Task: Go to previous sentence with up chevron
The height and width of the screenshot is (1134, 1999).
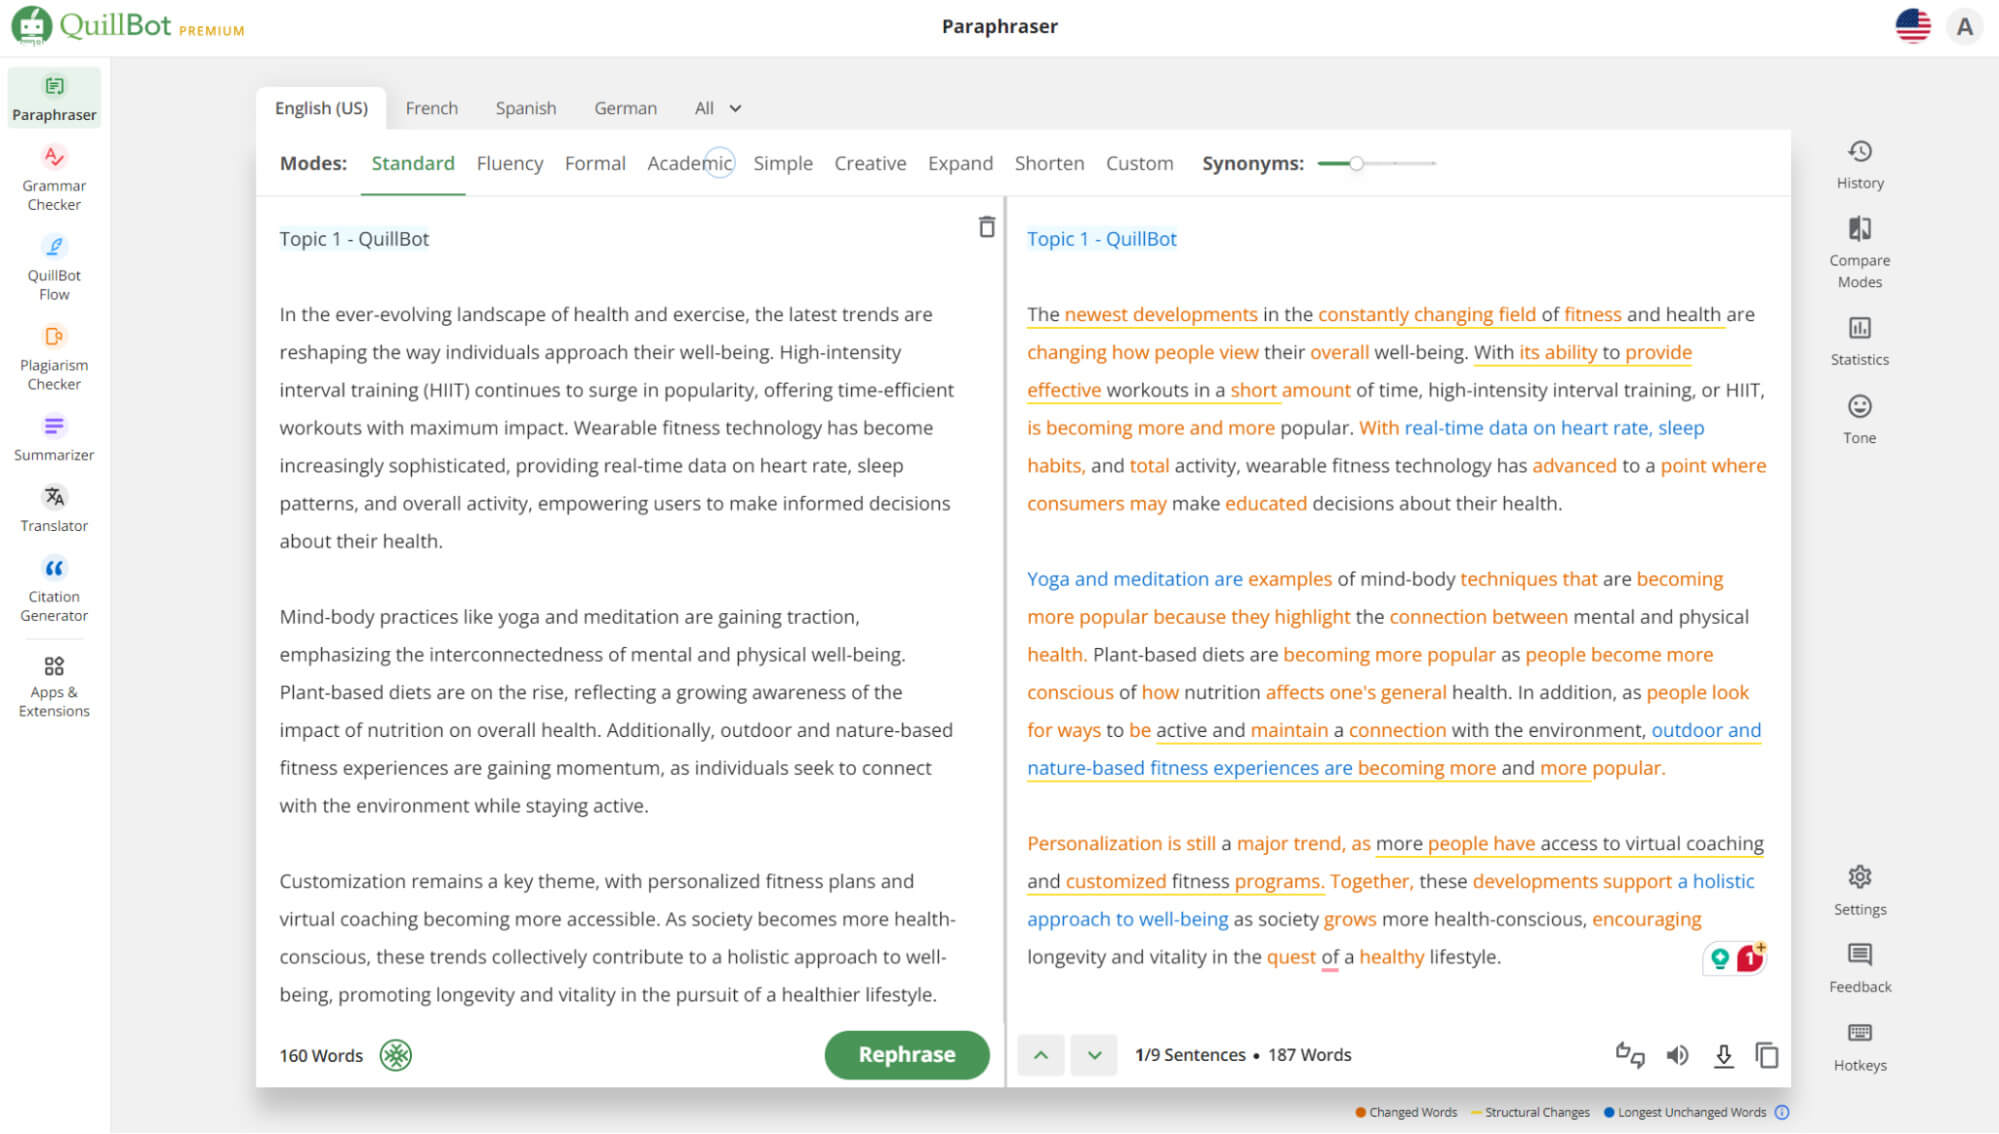Action: tap(1041, 1055)
